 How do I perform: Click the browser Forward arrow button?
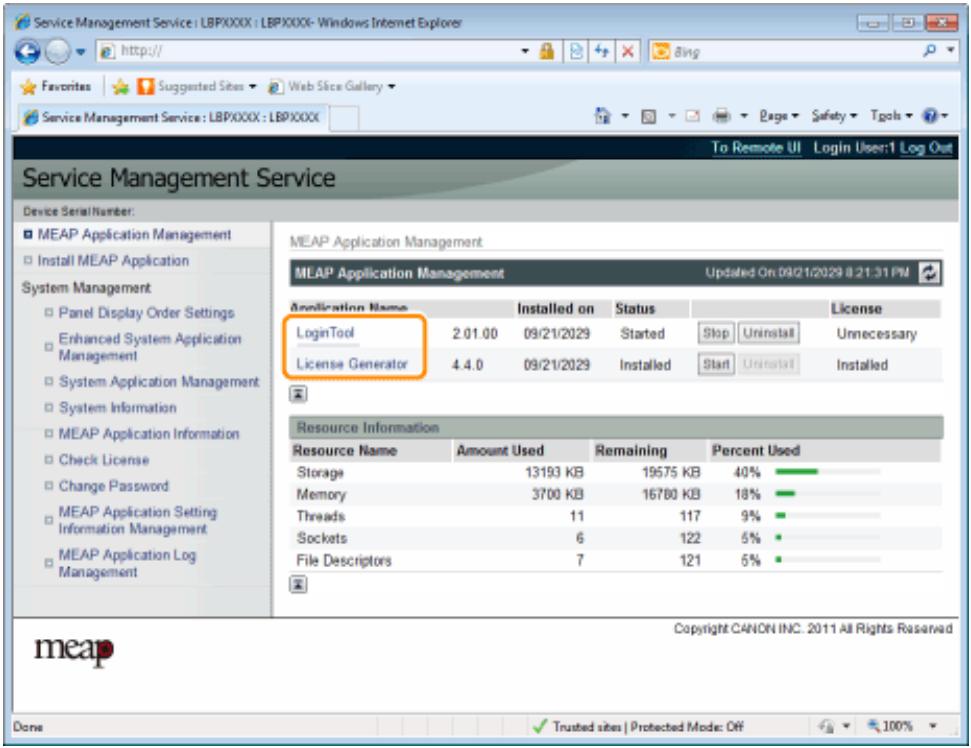58,51
